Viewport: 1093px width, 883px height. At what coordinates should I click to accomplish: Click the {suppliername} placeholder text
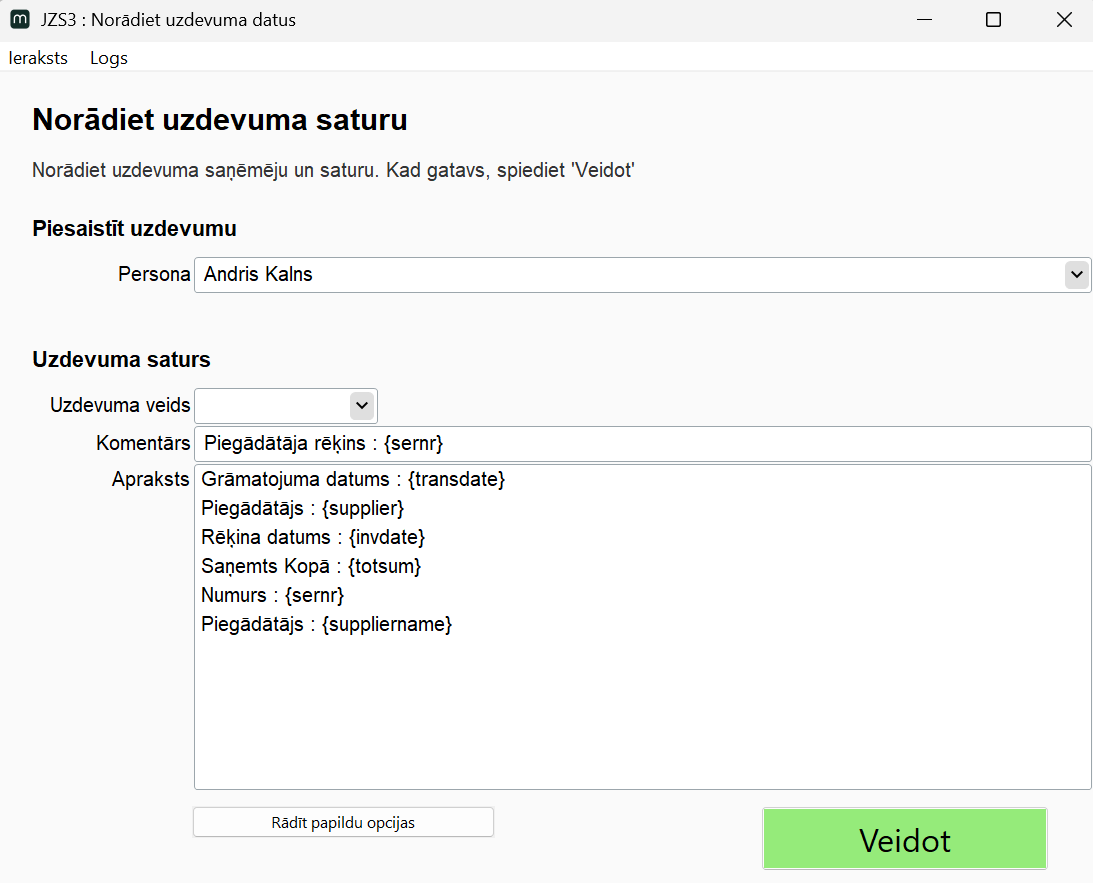click(387, 625)
